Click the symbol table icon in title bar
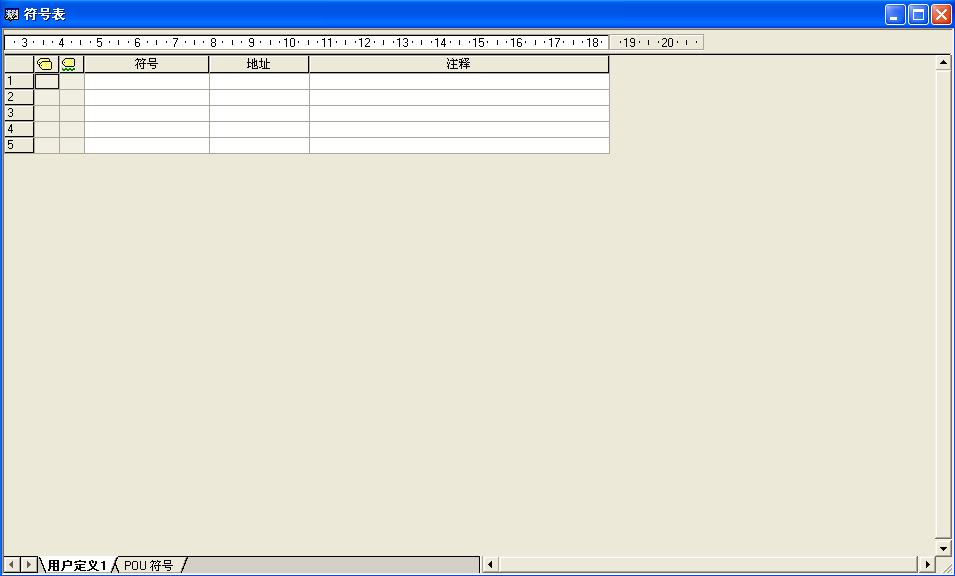The height and width of the screenshot is (576, 955). point(12,14)
